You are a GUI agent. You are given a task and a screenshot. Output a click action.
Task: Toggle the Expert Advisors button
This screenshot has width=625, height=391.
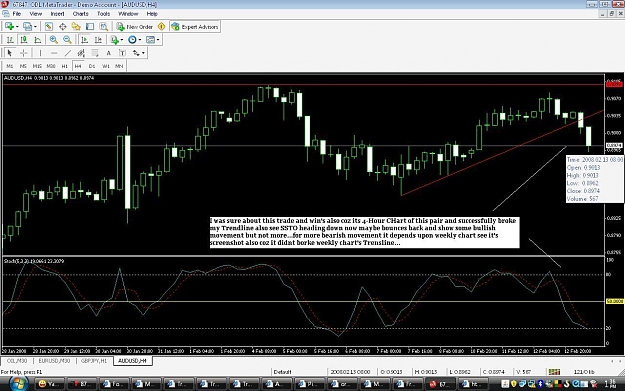[x=195, y=27]
